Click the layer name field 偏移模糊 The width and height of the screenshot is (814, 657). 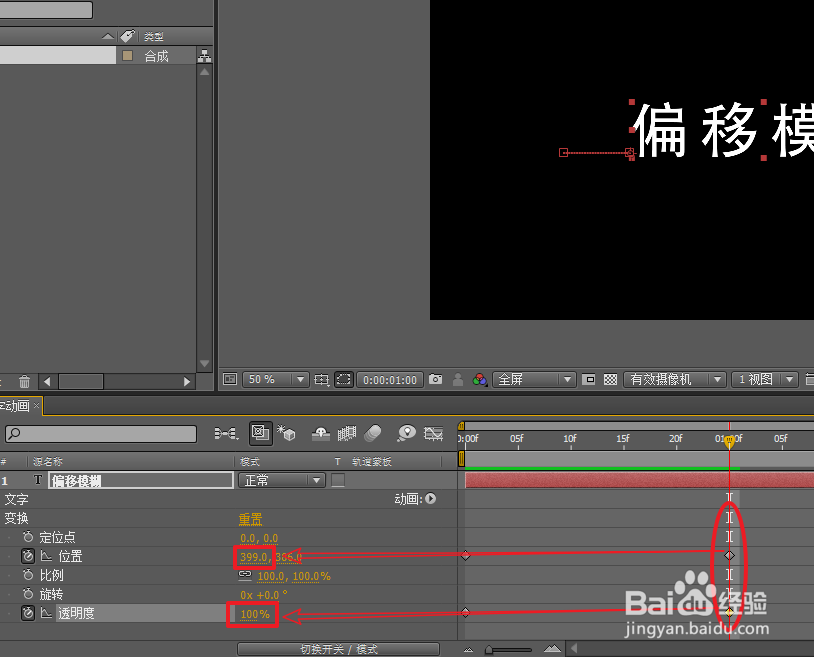click(x=141, y=481)
